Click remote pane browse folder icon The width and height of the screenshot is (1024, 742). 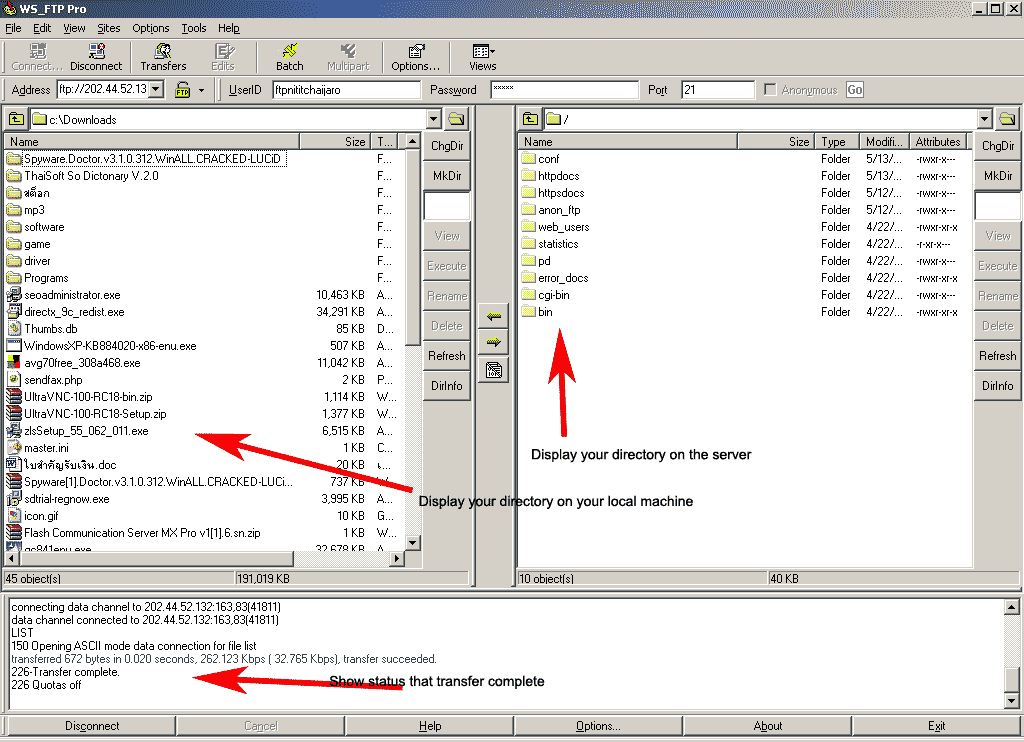click(1007, 119)
